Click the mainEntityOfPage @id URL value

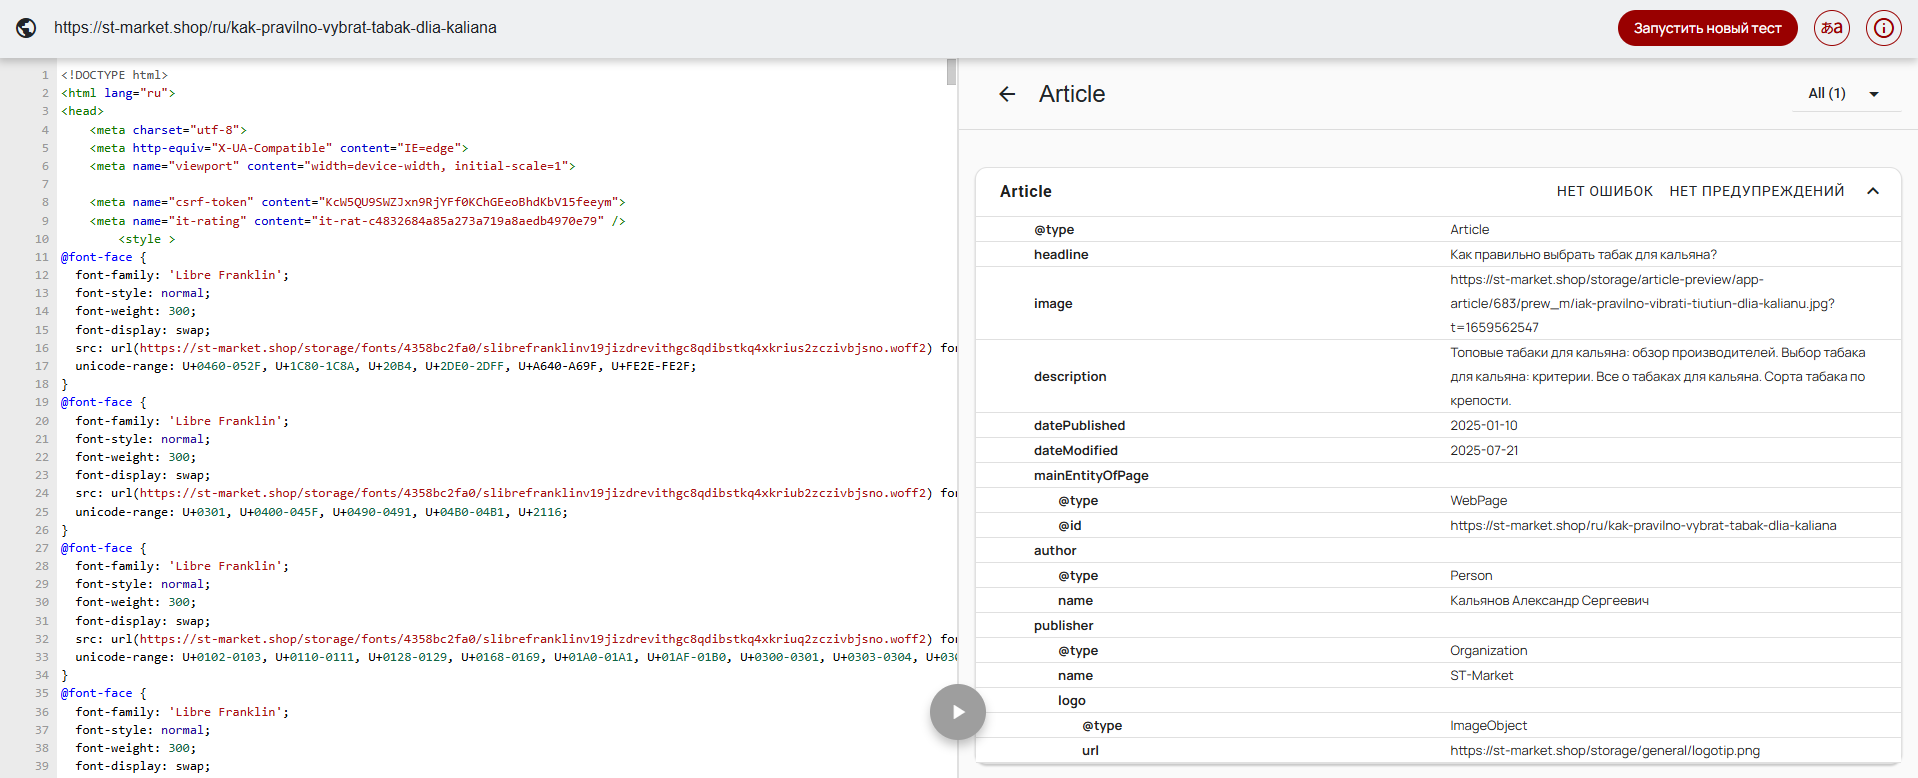click(1642, 526)
